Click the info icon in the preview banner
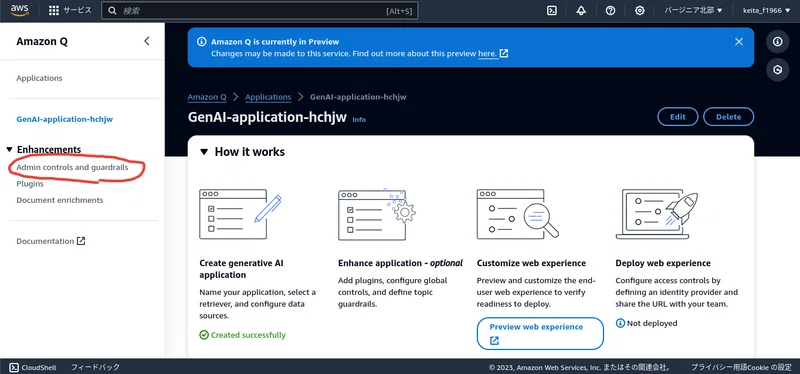The height and width of the screenshot is (374, 800). pos(202,42)
